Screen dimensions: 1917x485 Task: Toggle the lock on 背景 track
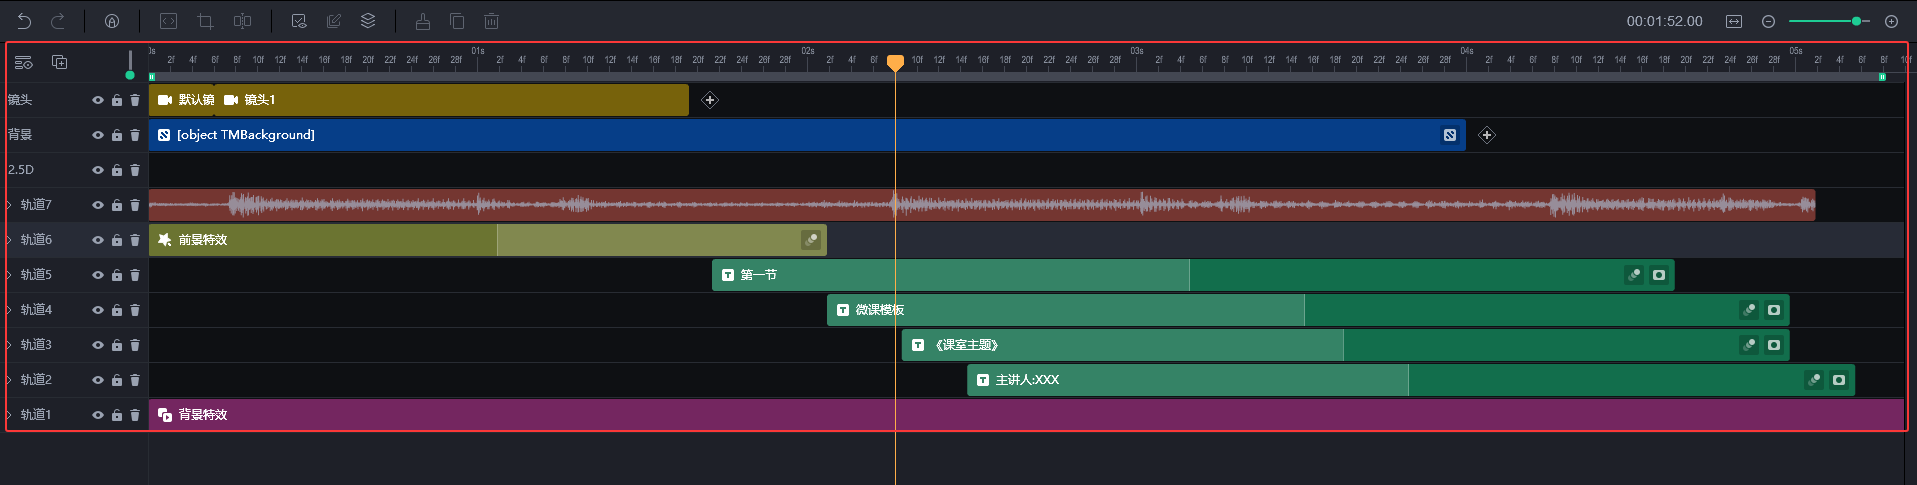pos(117,135)
